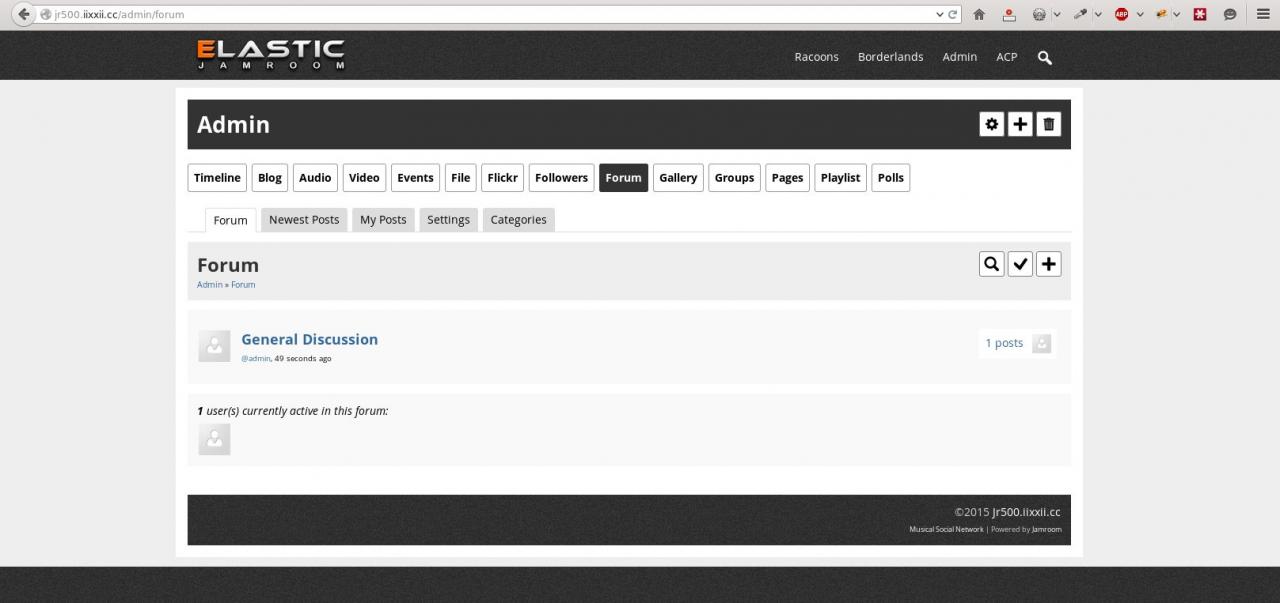Click the 1 posts count

coord(1004,343)
